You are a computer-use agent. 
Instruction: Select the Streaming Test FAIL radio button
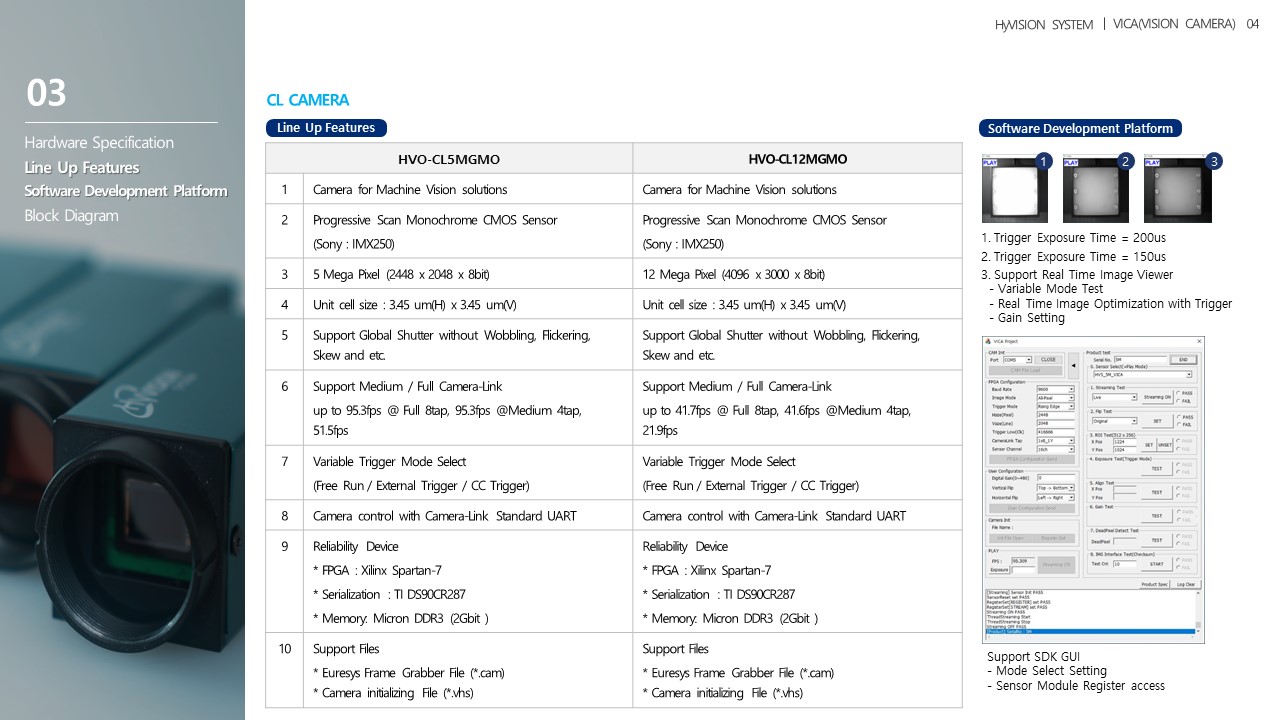[x=1179, y=401]
